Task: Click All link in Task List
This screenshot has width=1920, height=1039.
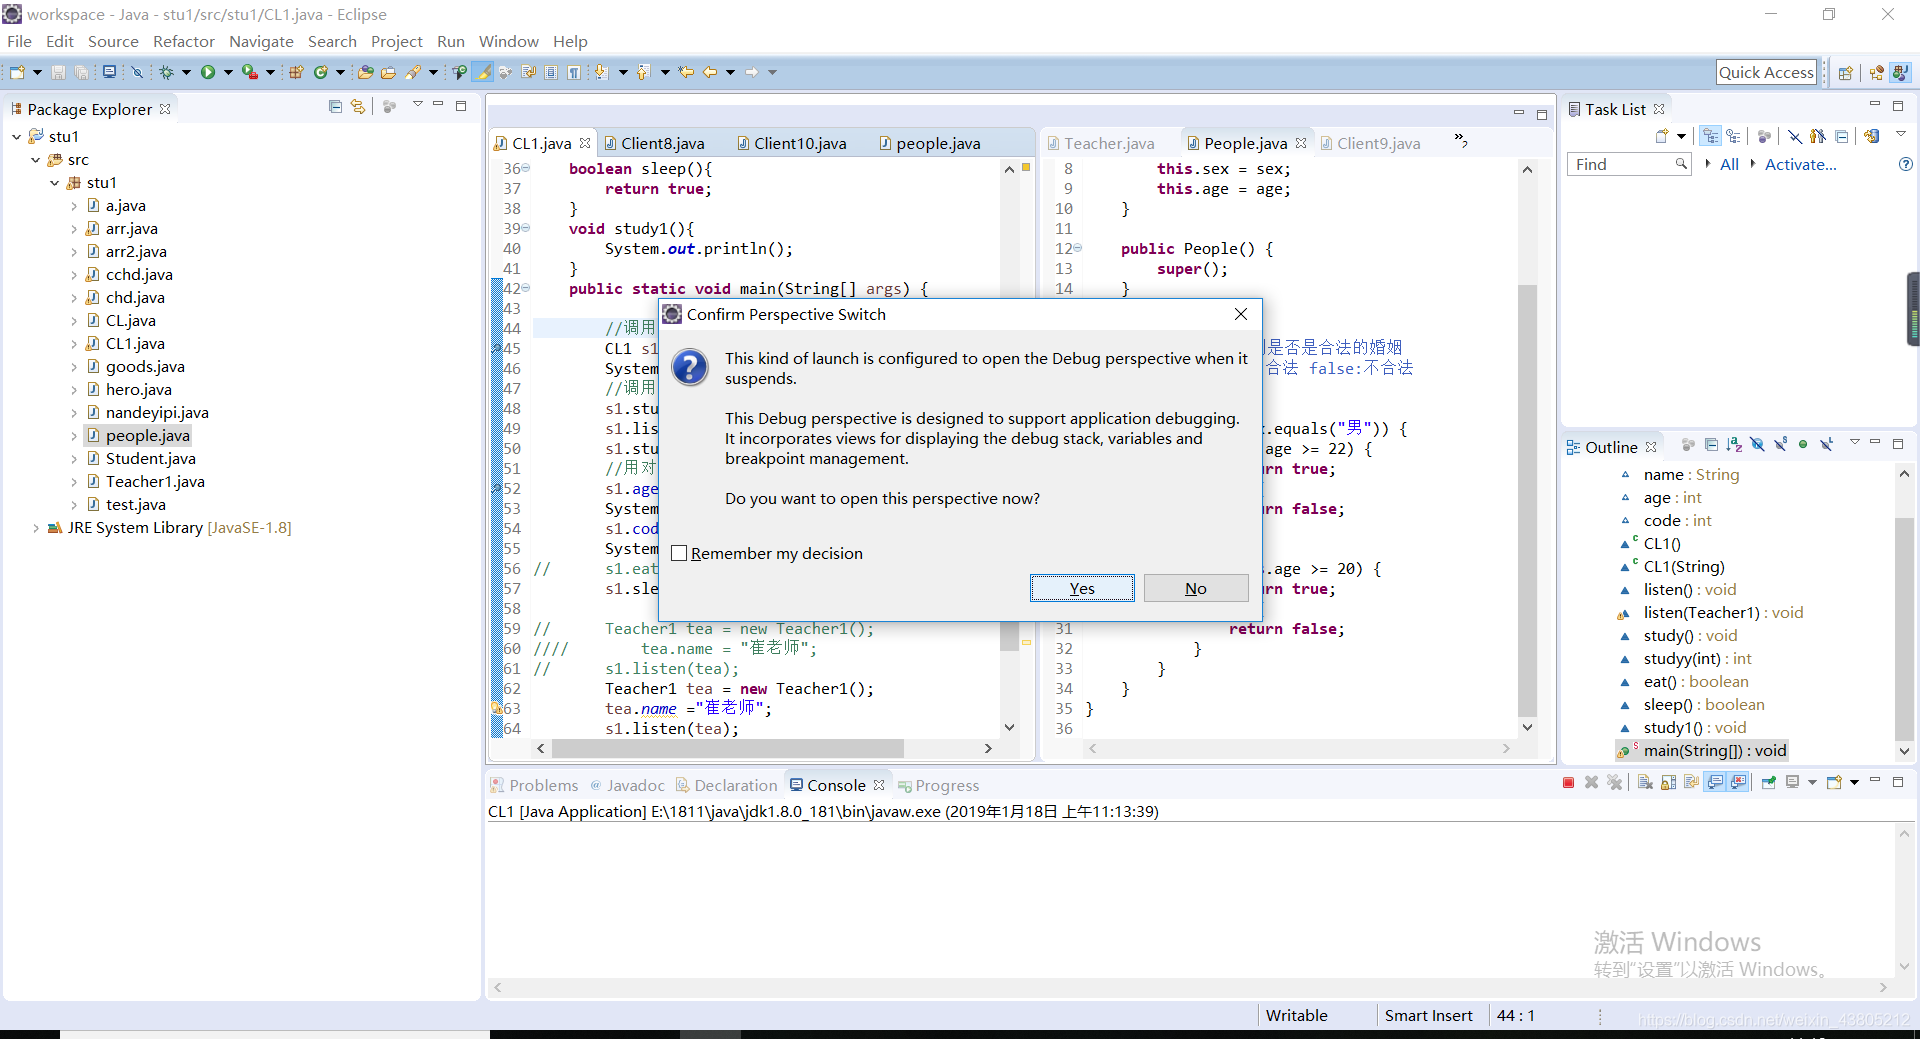Action: point(1729,164)
